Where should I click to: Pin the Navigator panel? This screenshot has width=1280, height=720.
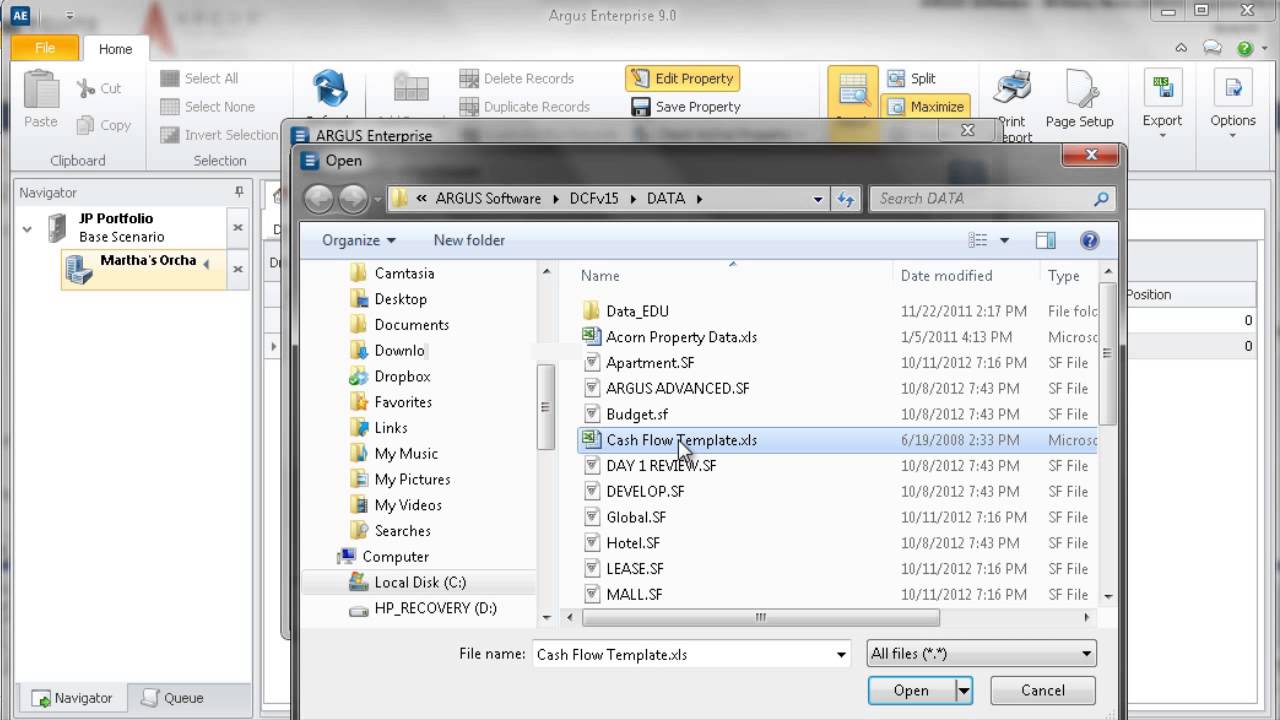coord(239,191)
